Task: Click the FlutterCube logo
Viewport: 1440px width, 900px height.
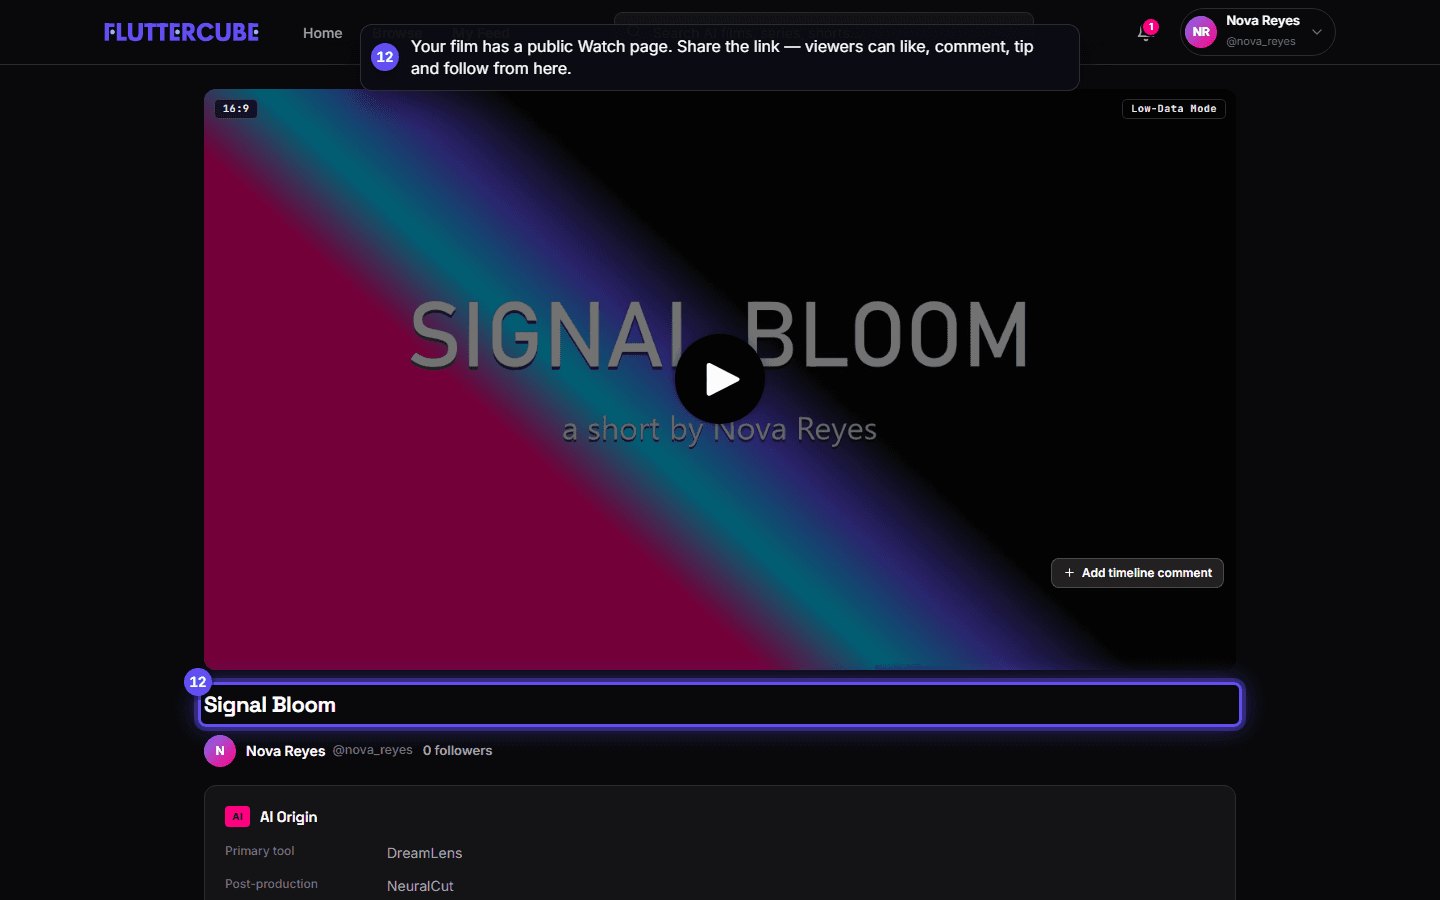Action: [x=181, y=32]
